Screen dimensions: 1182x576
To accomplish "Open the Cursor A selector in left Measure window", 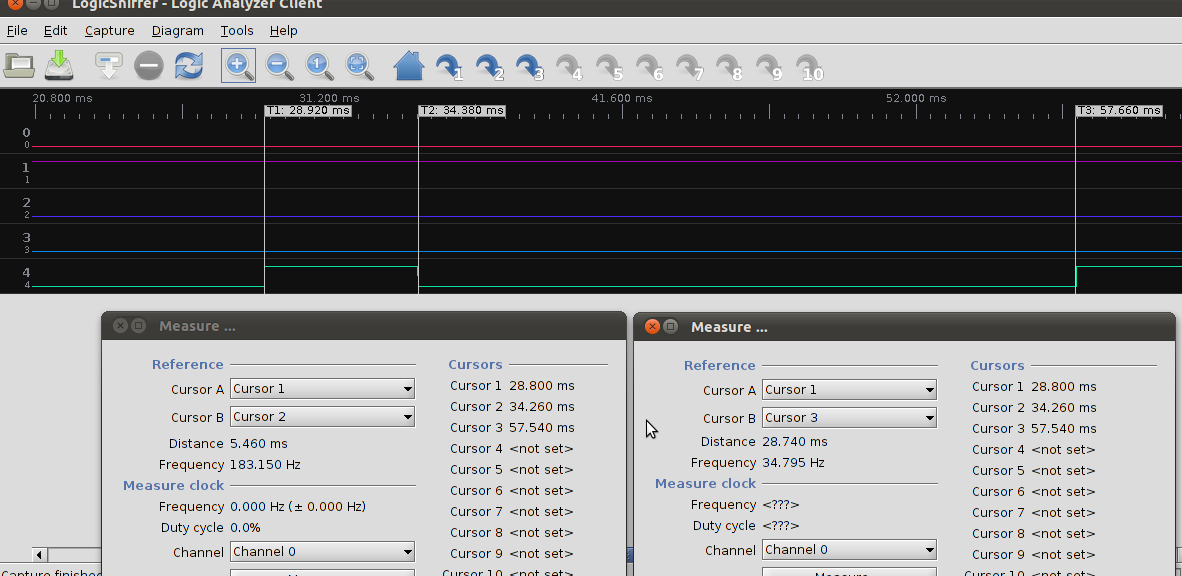I will (x=321, y=389).
